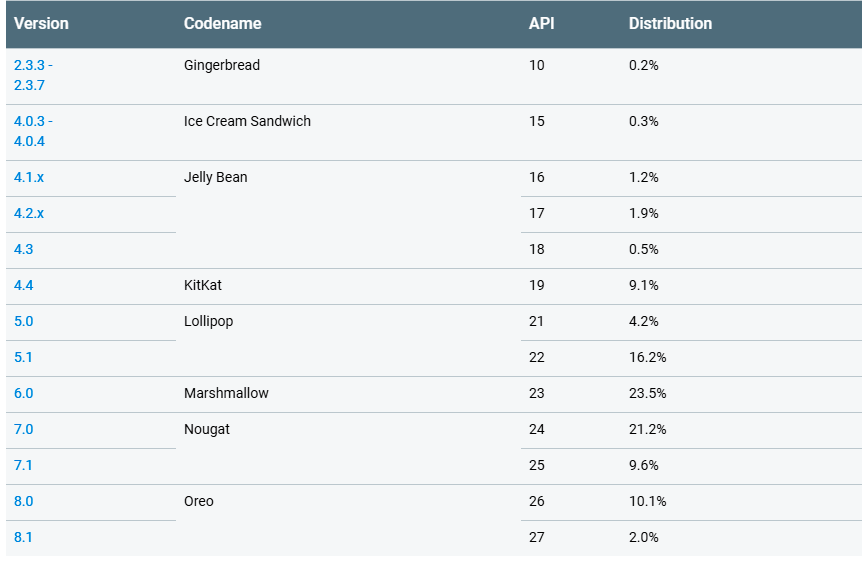Click the Ice Cream Sandwich codename text

pos(247,121)
